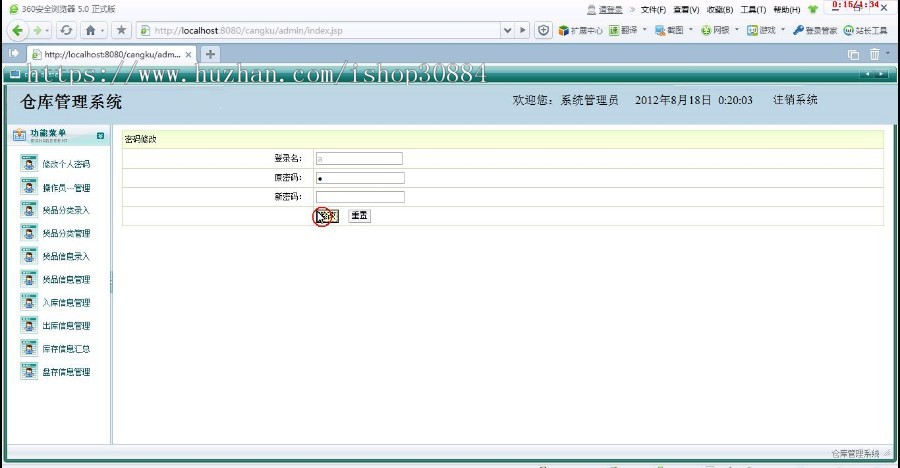Open a new tab with plus button
Image resolution: width=900 pixels, height=468 pixels.
click(x=211, y=54)
